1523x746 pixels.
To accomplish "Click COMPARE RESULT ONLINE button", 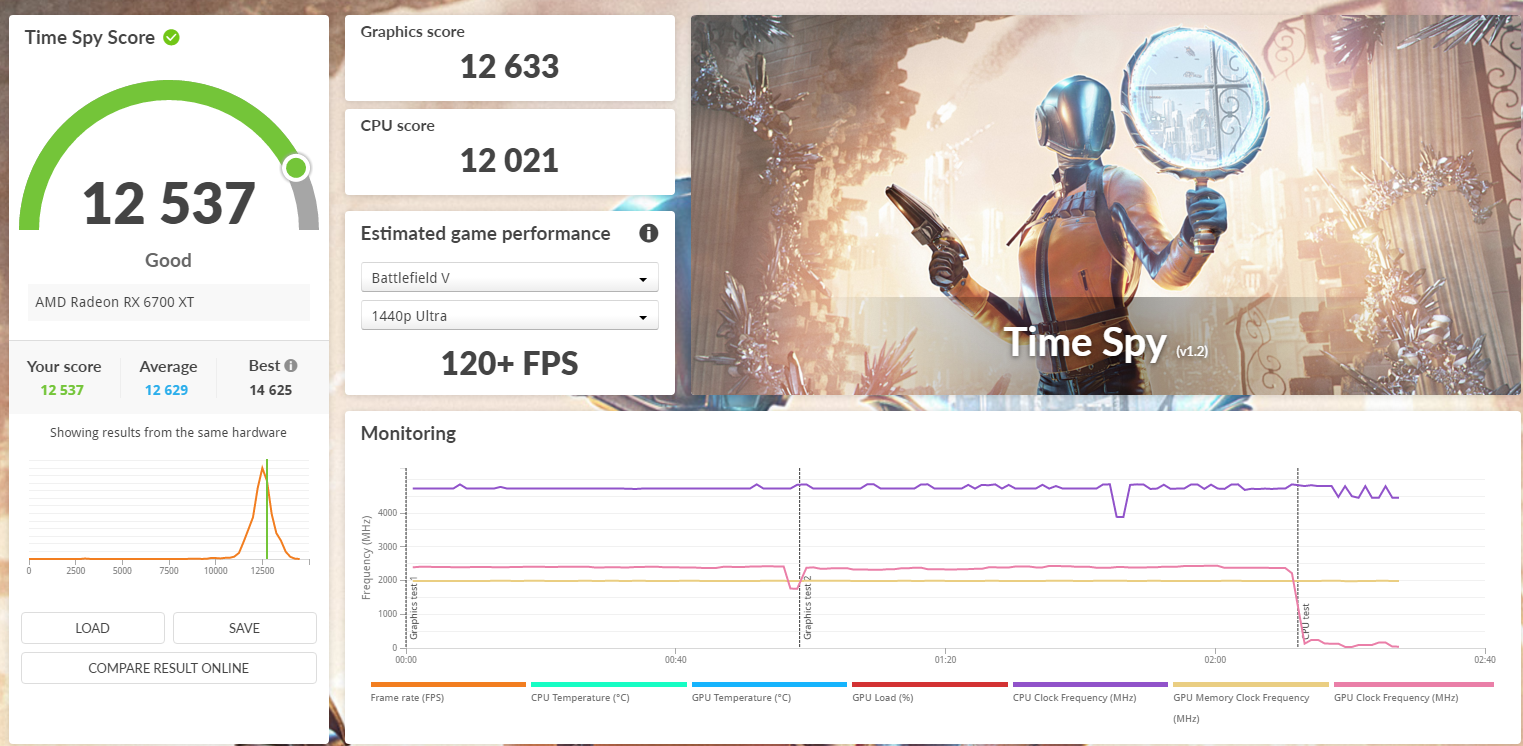I will point(168,668).
